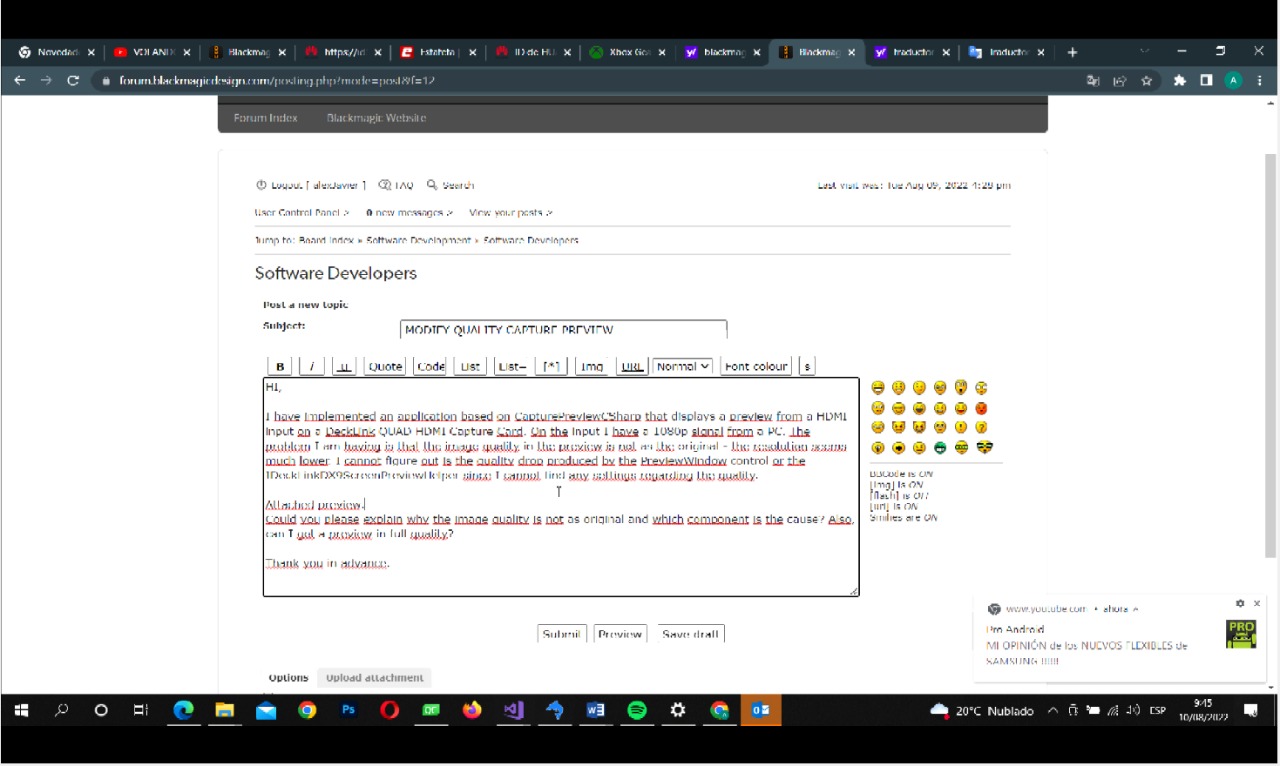Image resolution: width=1280 pixels, height=766 pixels.
Task: Insert a Code BBCode tag
Action: 430,367
